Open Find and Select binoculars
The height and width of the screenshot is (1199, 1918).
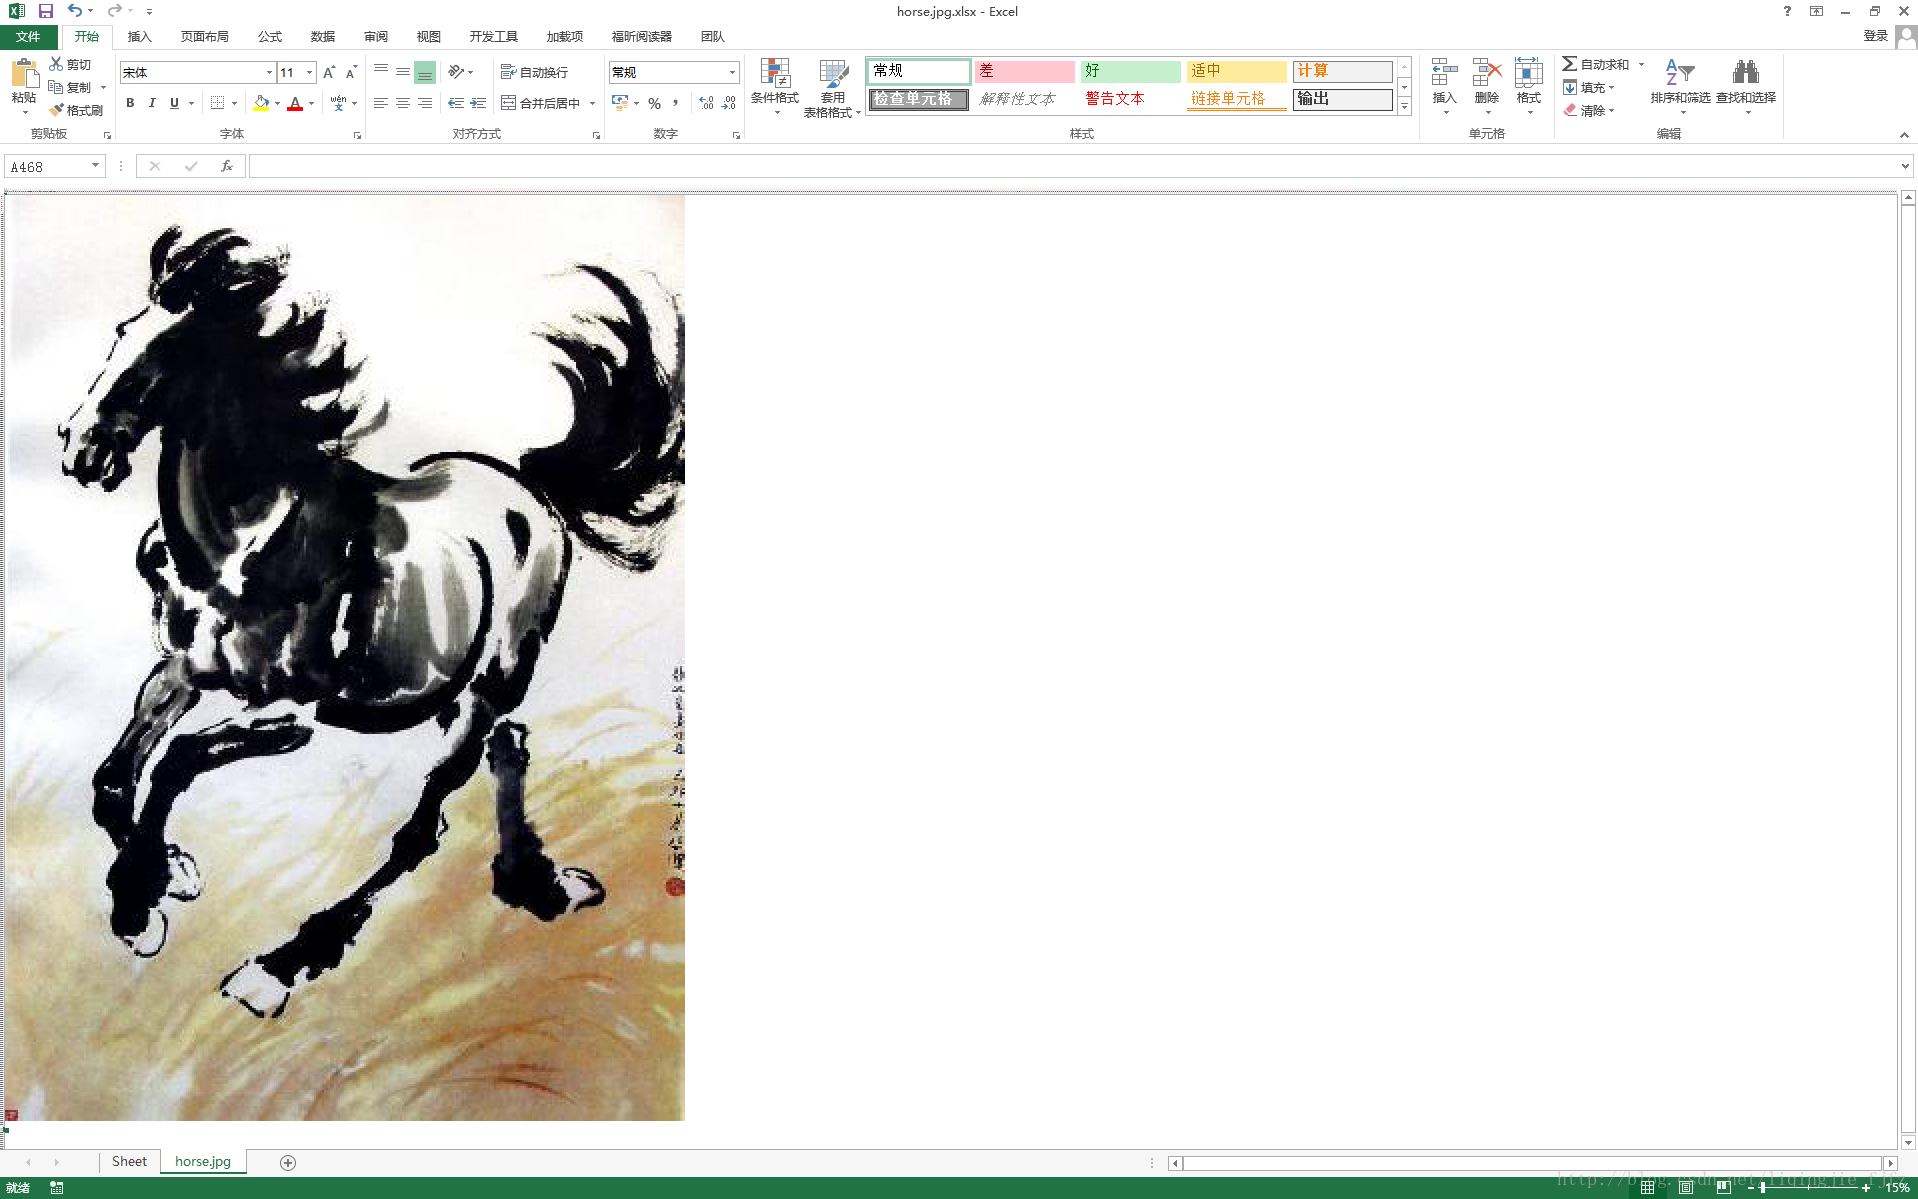1746,86
